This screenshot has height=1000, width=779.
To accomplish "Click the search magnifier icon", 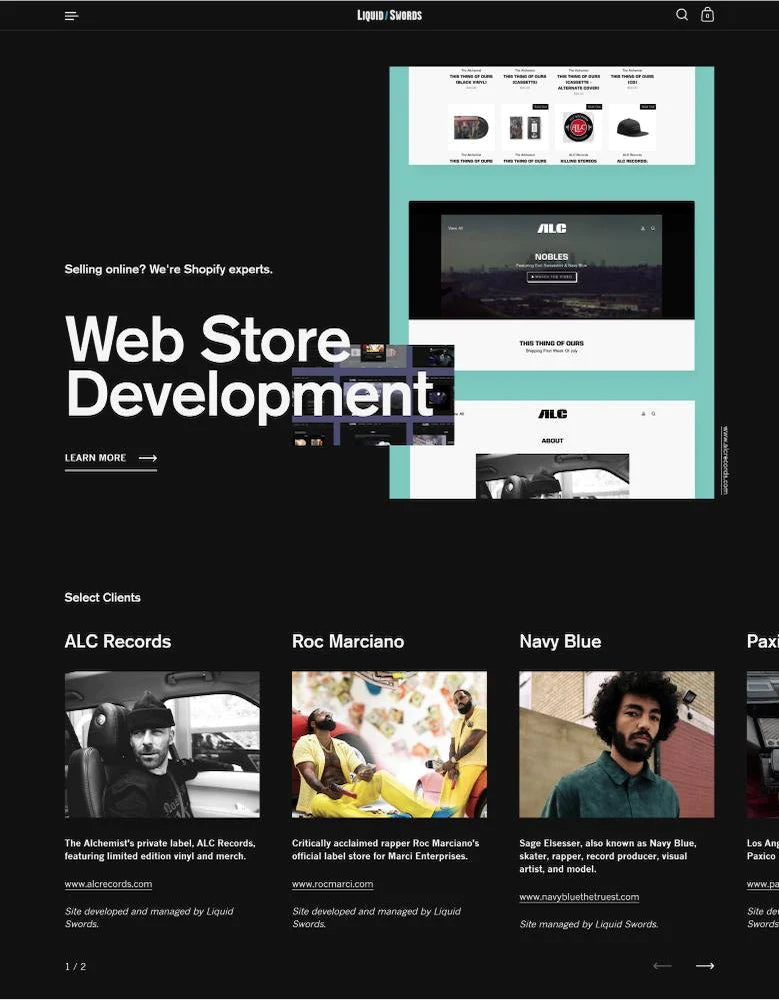I will pos(682,15).
